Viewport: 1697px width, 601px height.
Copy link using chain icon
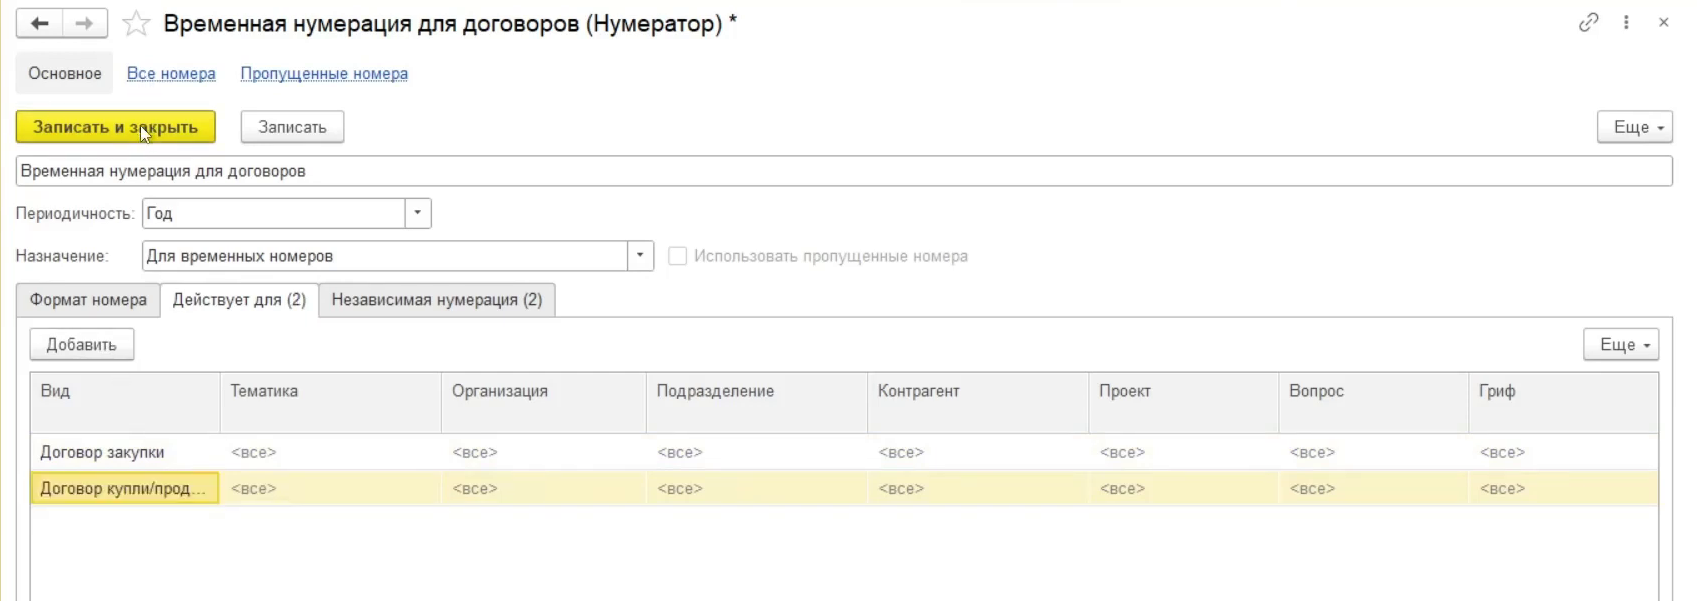[1588, 22]
